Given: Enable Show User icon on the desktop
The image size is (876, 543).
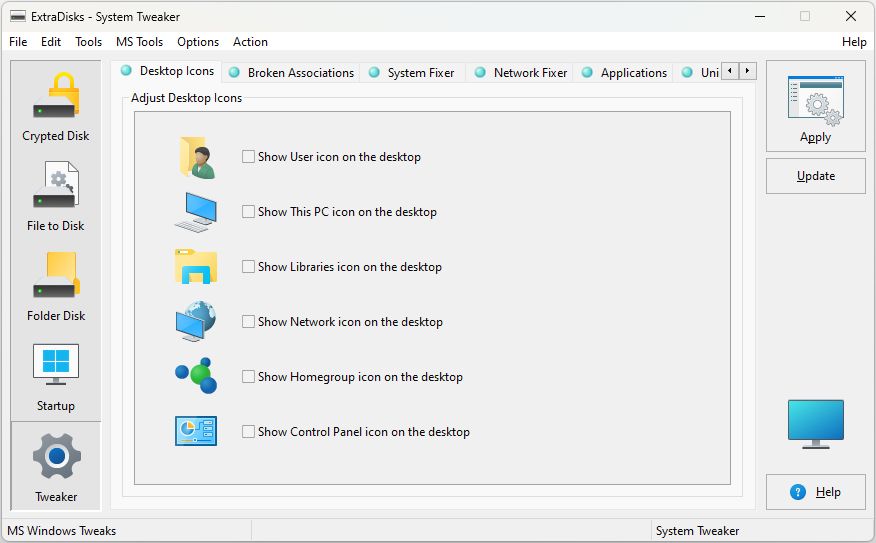Looking at the screenshot, I should click(x=249, y=157).
